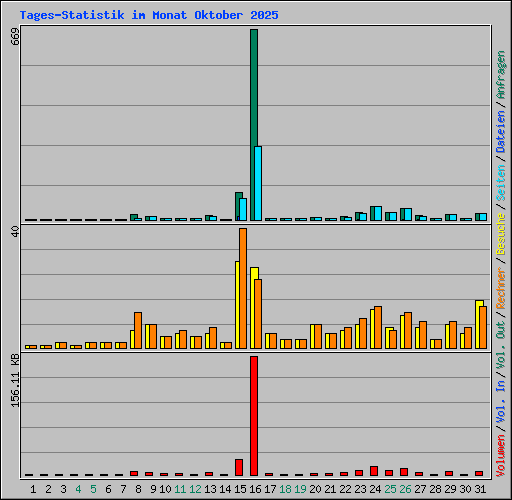Click the 'Vol. In' legend label

click(501, 402)
